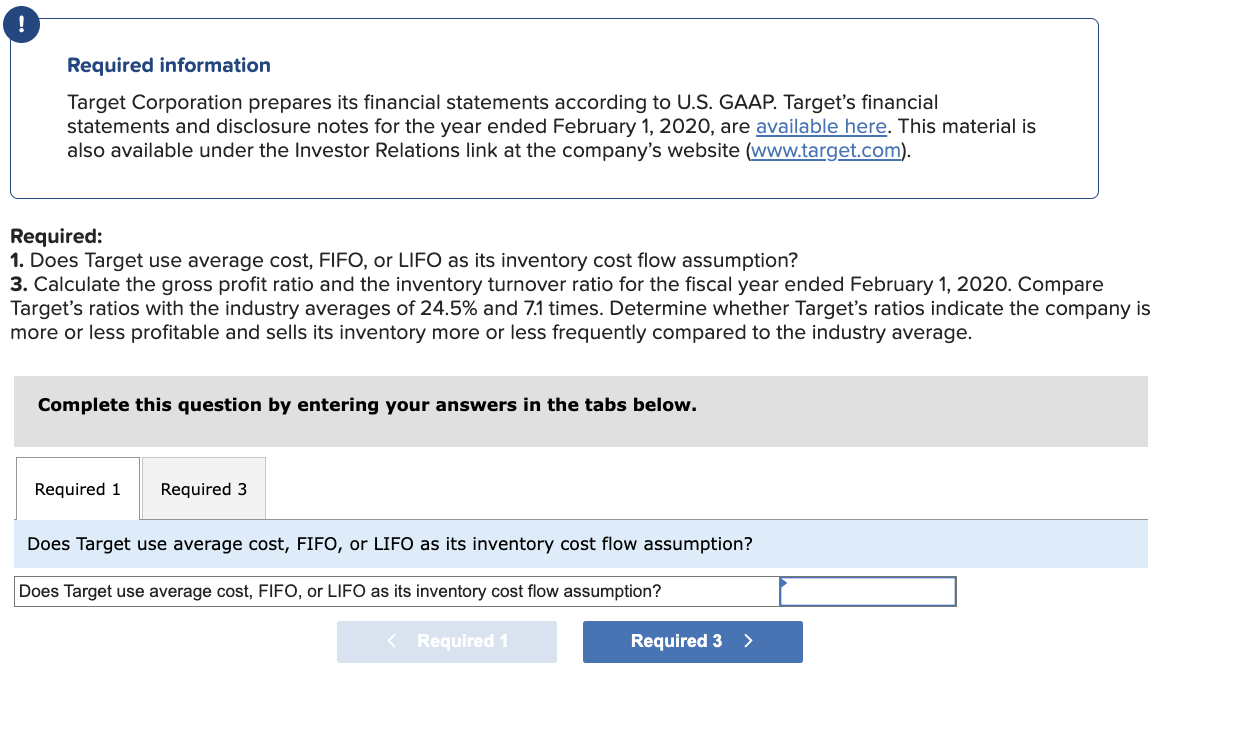Open the answer dropdown for the inventory question
Screen dimensions: 1240x740
[x=866, y=591]
